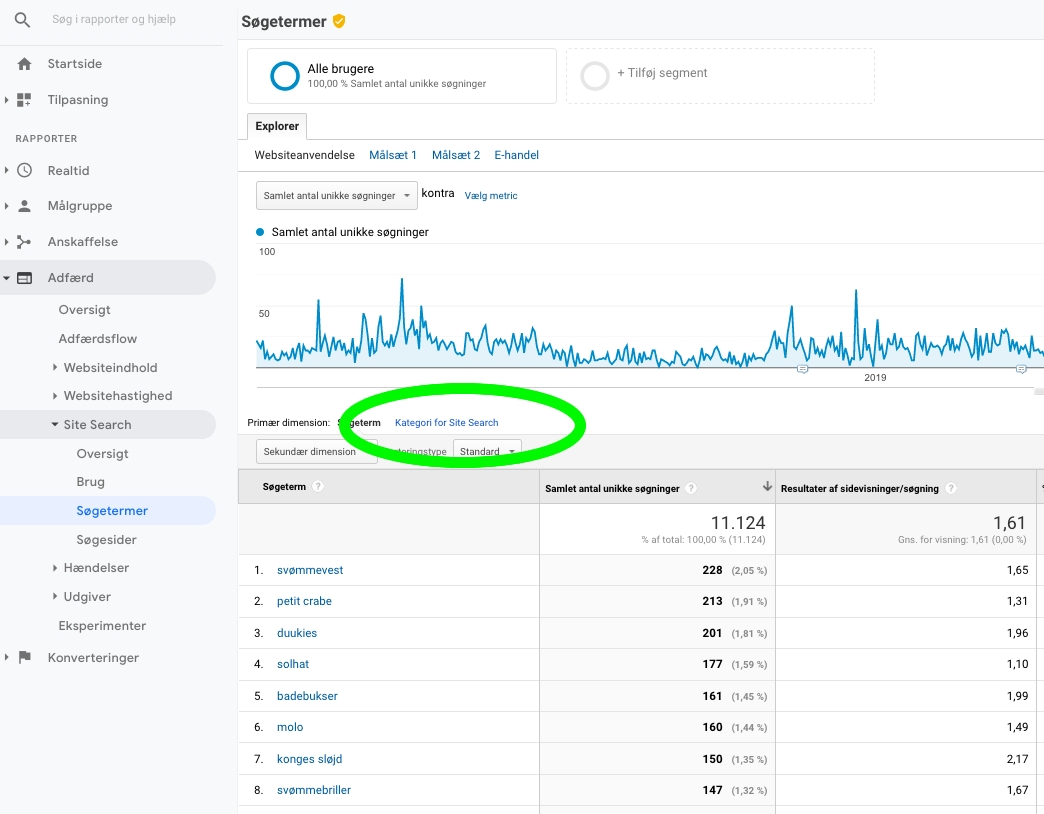Open Oversigt under Site Search
Viewport: 1044px width, 814px height.
point(103,453)
